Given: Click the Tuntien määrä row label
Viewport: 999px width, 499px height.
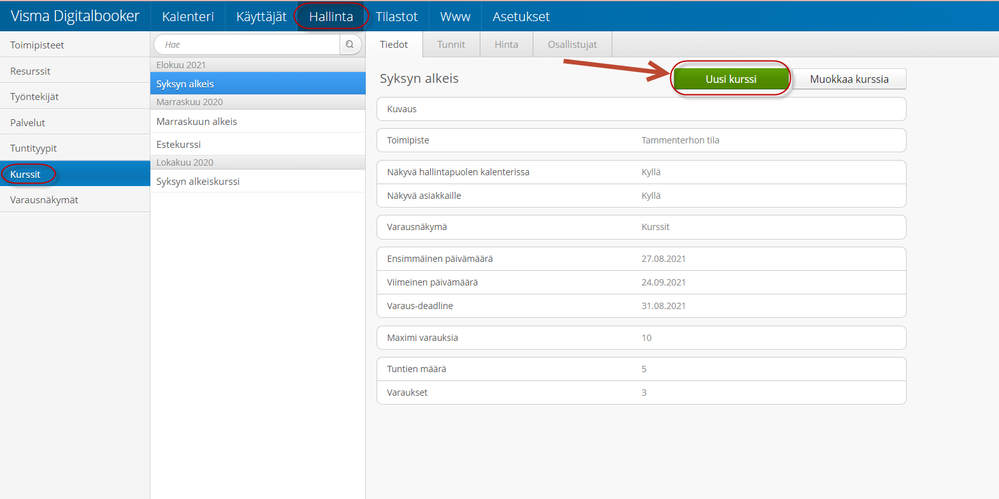Looking at the screenshot, I should pos(416,369).
